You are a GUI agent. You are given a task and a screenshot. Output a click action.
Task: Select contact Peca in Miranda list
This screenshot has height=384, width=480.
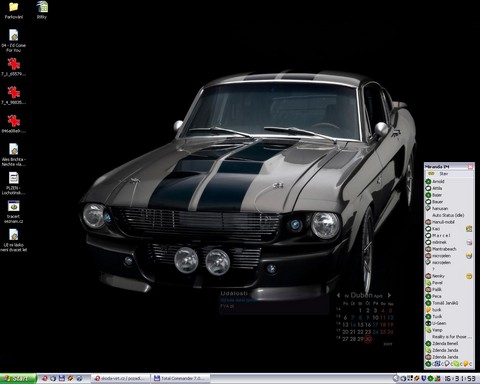tap(449, 296)
